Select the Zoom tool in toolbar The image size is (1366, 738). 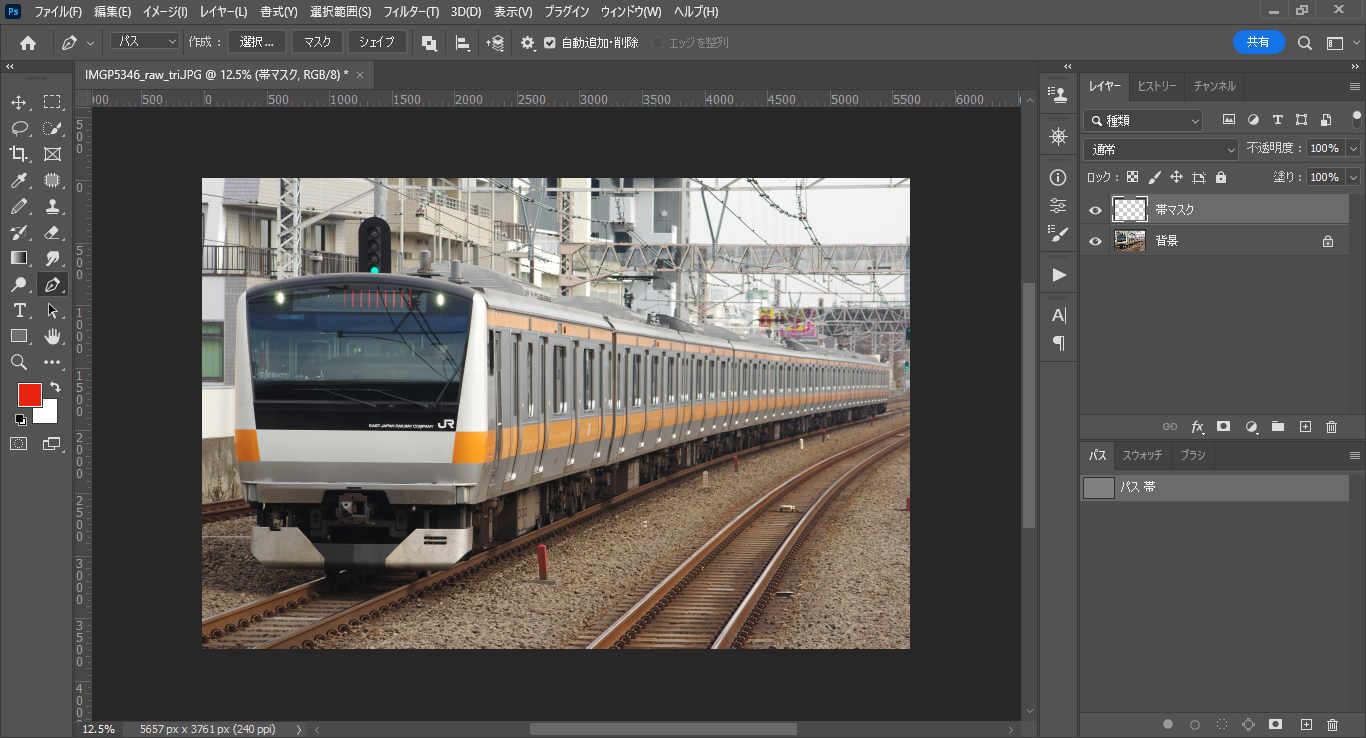(x=19, y=362)
